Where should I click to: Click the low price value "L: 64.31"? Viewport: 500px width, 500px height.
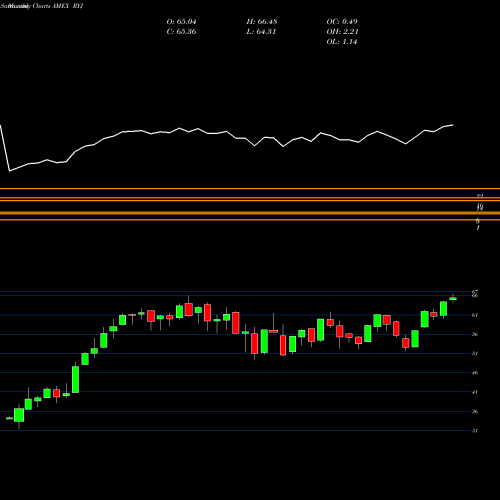(x=261, y=32)
